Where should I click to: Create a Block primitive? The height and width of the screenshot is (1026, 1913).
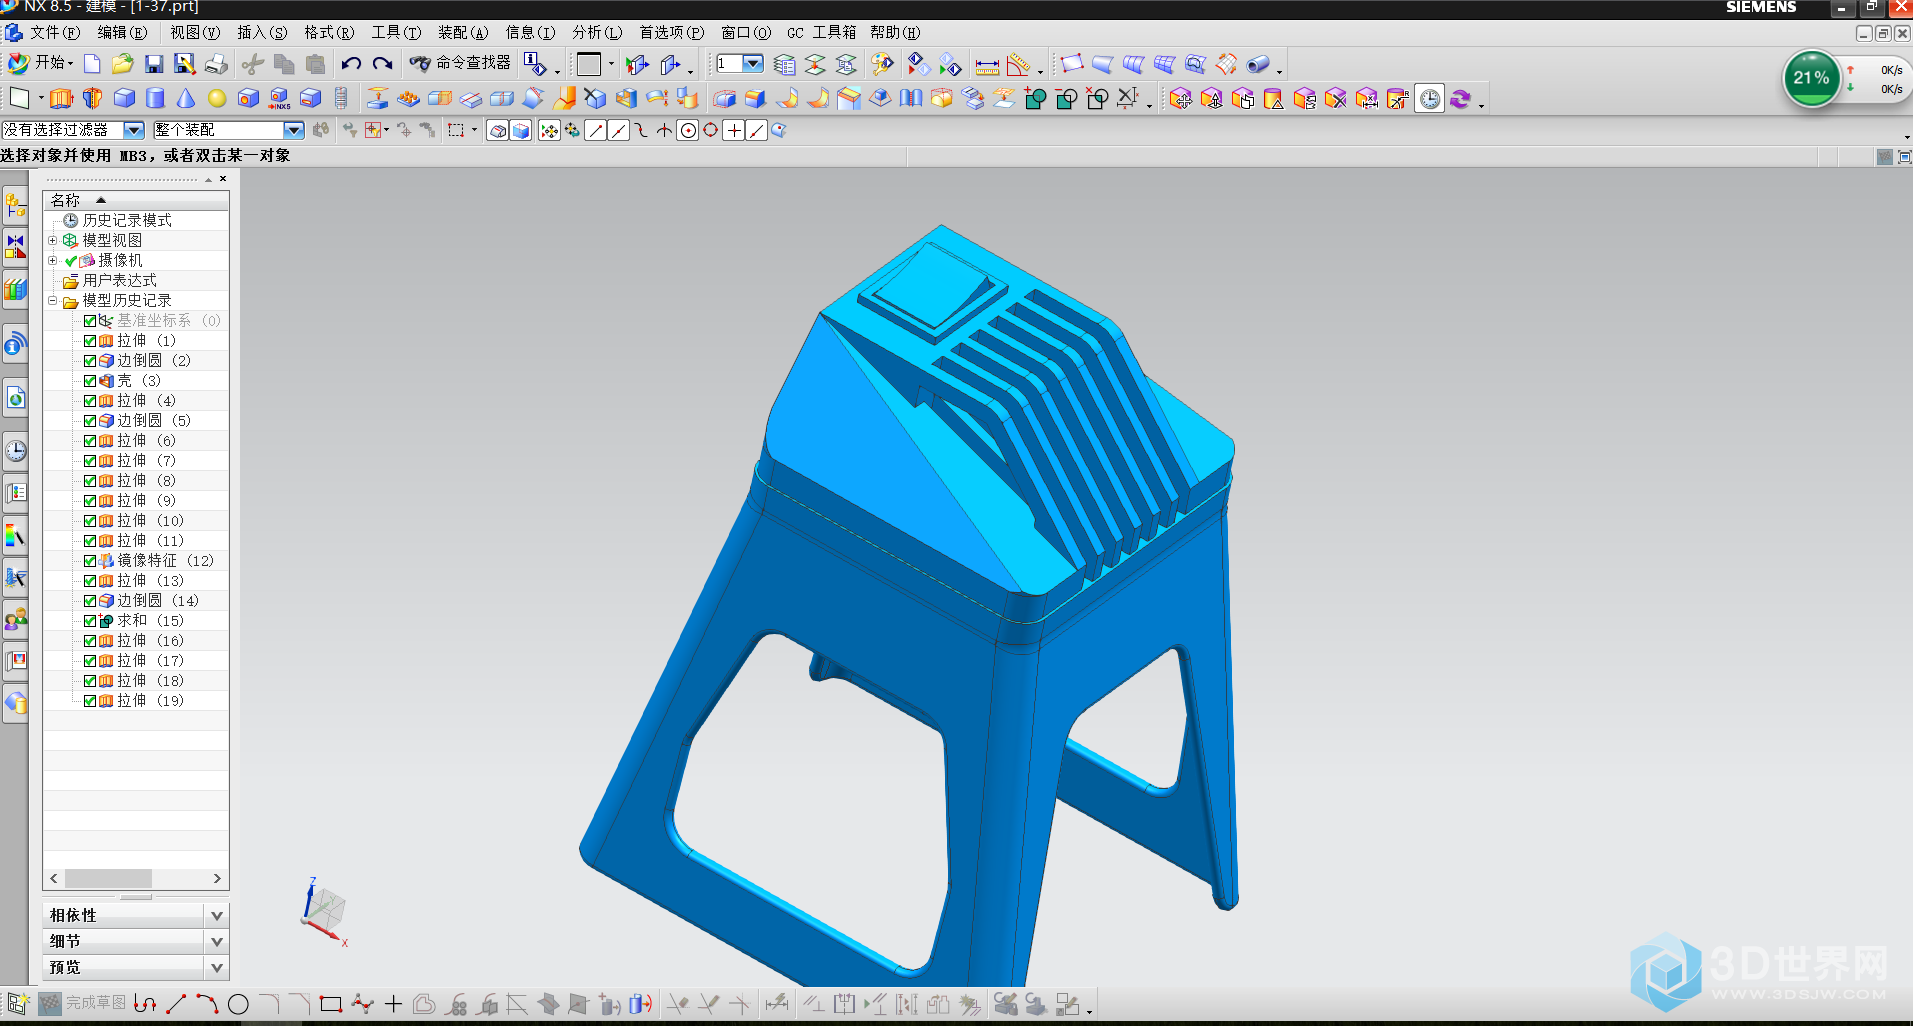coord(124,98)
